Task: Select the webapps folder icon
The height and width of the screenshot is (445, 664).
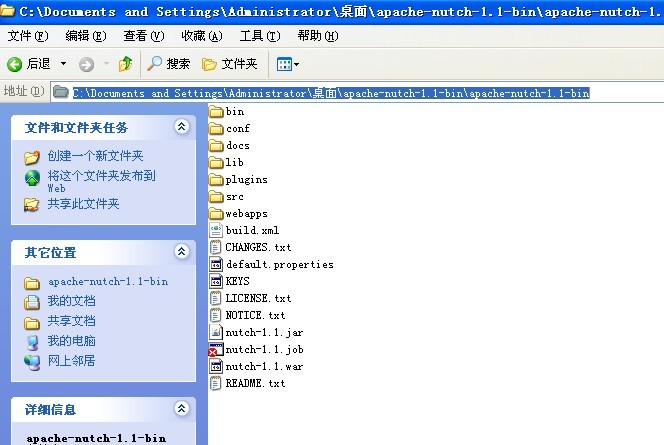Action: tap(216, 213)
